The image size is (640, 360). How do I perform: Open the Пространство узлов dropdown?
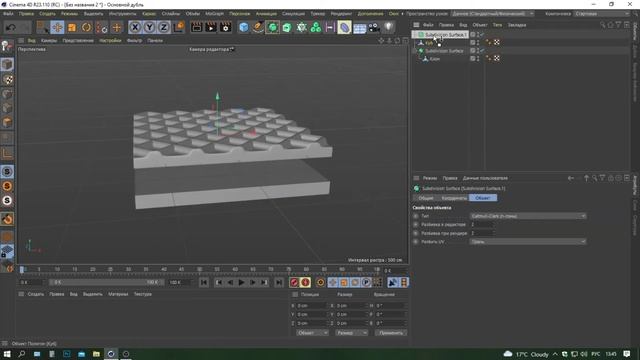pos(493,13)
